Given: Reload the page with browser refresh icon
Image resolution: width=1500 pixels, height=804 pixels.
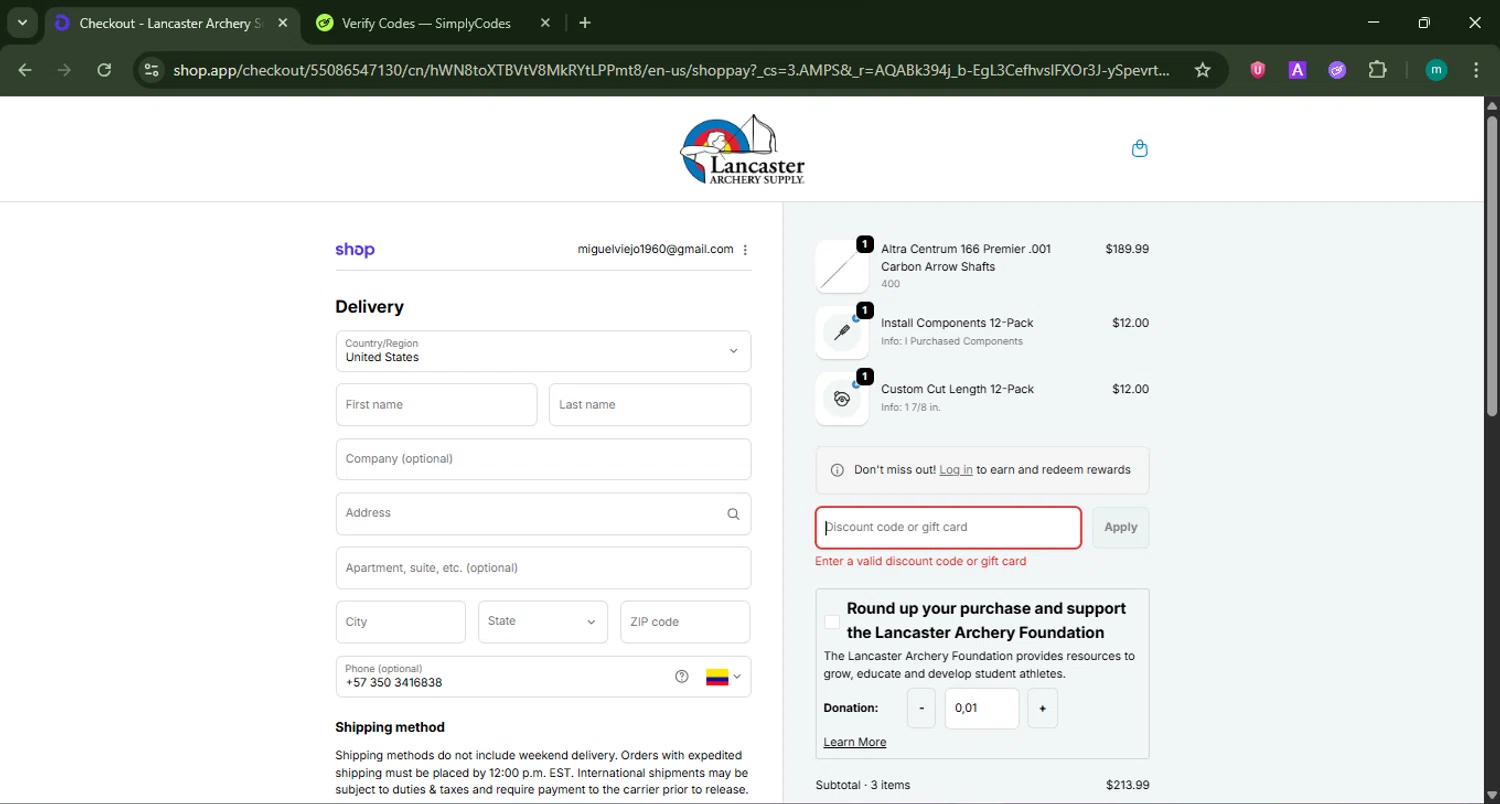Looking at the screenshot, I should tap(104, 70).
